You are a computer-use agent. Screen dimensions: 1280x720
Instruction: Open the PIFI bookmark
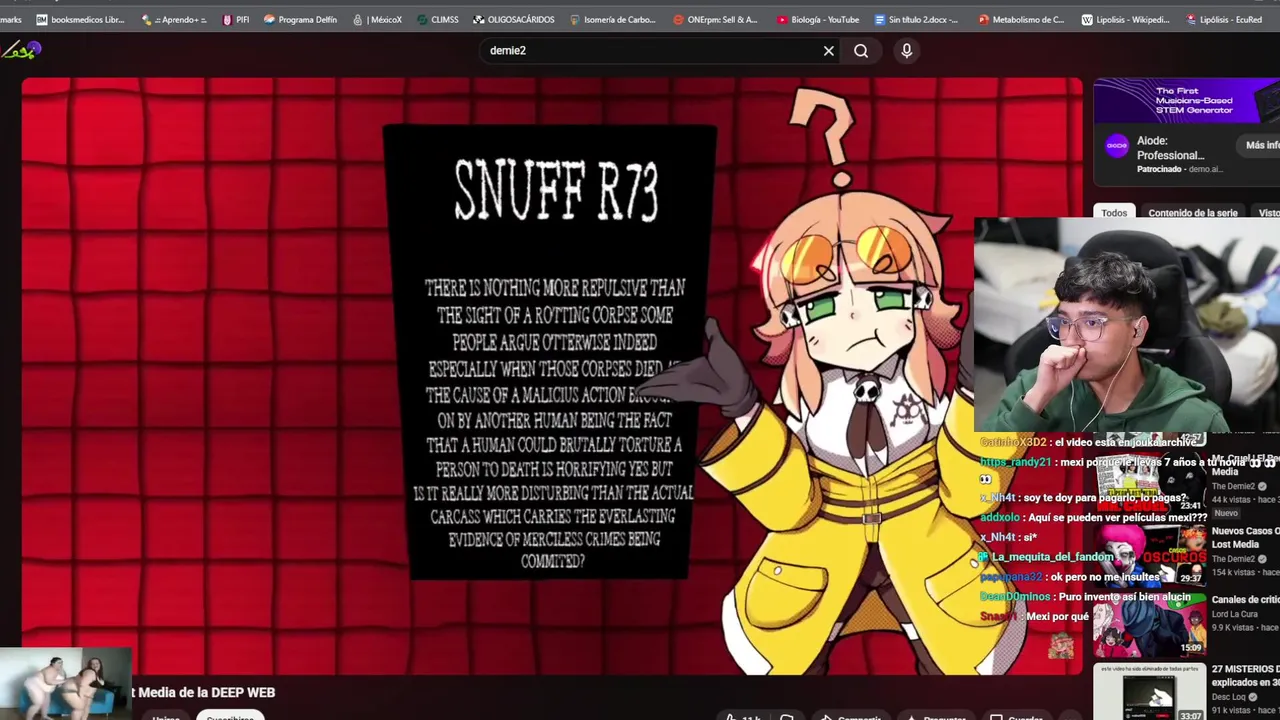coord(236,19)
